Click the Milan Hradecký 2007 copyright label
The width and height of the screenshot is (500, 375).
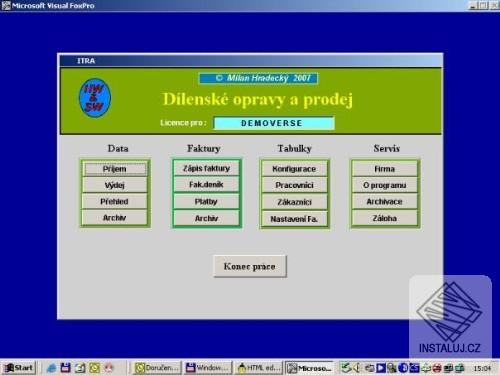(258, 78)
